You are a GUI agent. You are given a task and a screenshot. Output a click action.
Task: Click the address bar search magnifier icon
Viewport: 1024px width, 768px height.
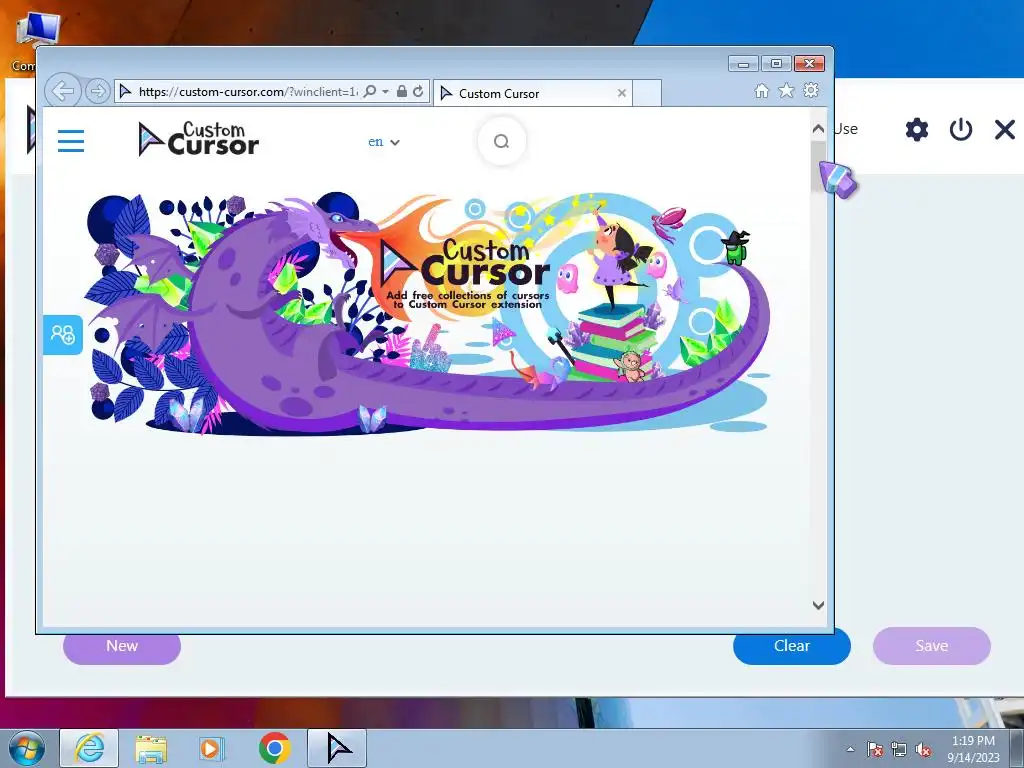click(370, 91)
